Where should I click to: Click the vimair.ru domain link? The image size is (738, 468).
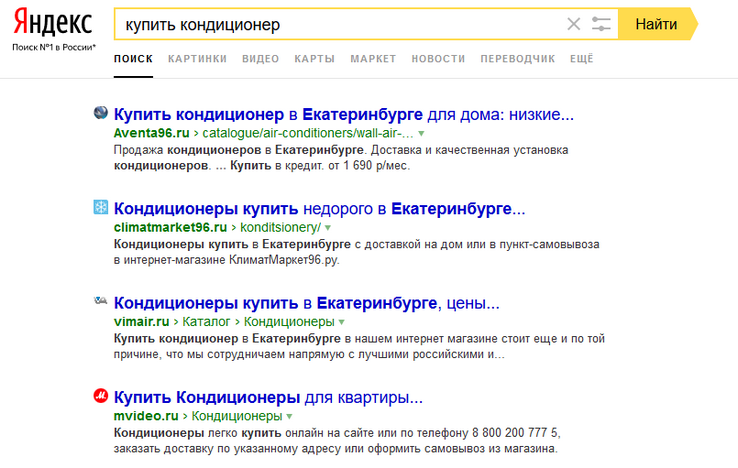(x=141, y=322)
